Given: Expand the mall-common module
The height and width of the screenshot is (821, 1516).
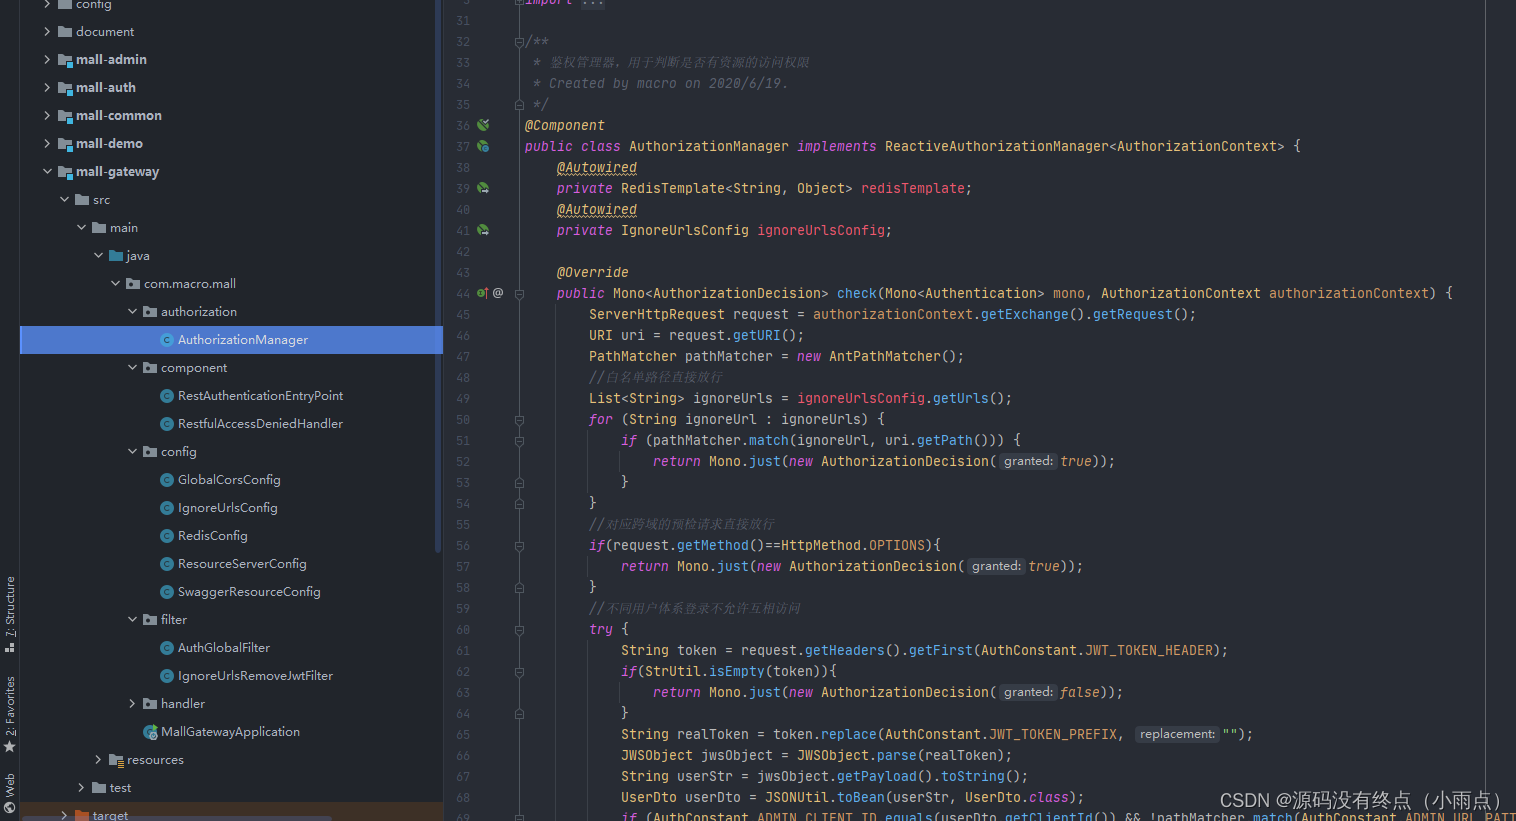Looking at the screenshot, I should pos(47,116).
